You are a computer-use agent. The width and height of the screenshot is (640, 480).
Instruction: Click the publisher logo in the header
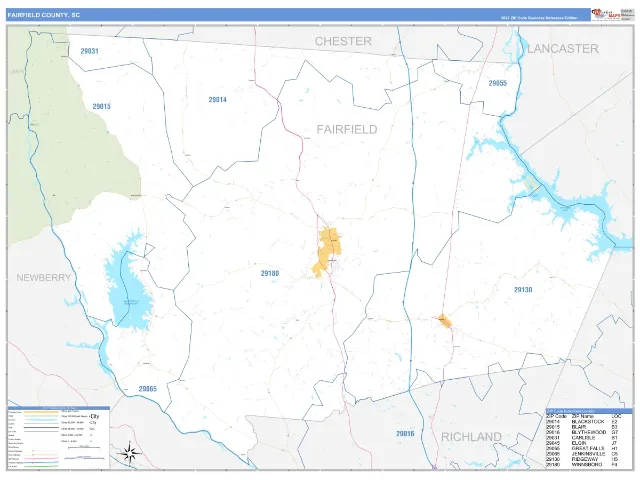606,15
